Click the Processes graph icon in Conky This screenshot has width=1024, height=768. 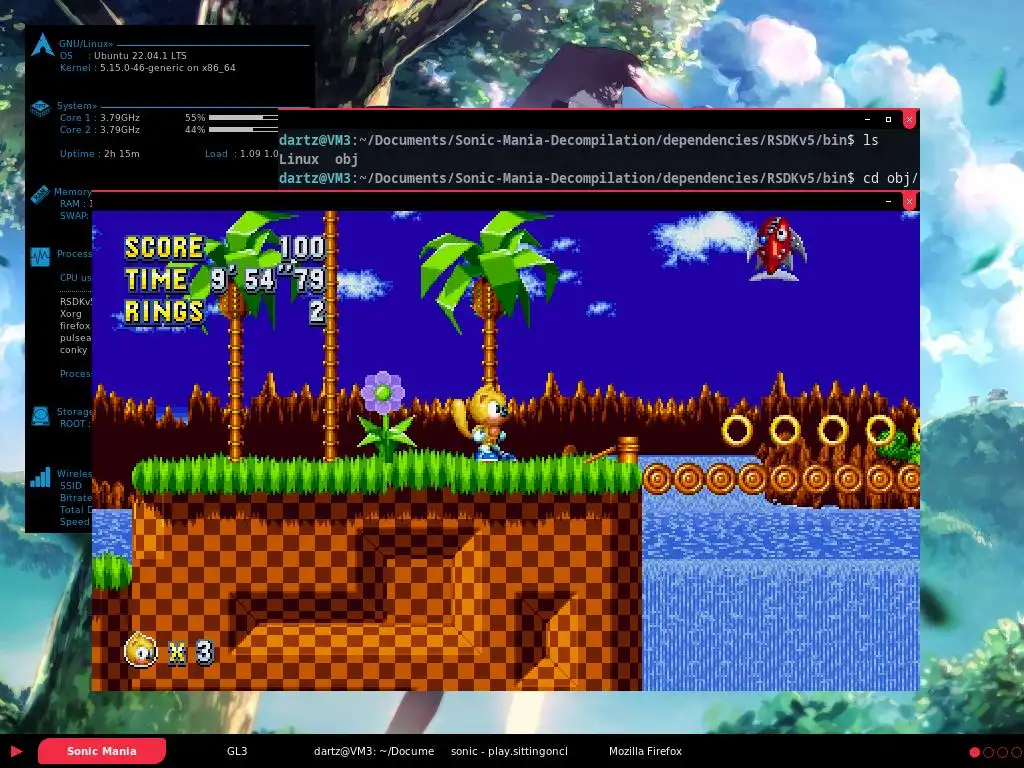tap(40, 257)
